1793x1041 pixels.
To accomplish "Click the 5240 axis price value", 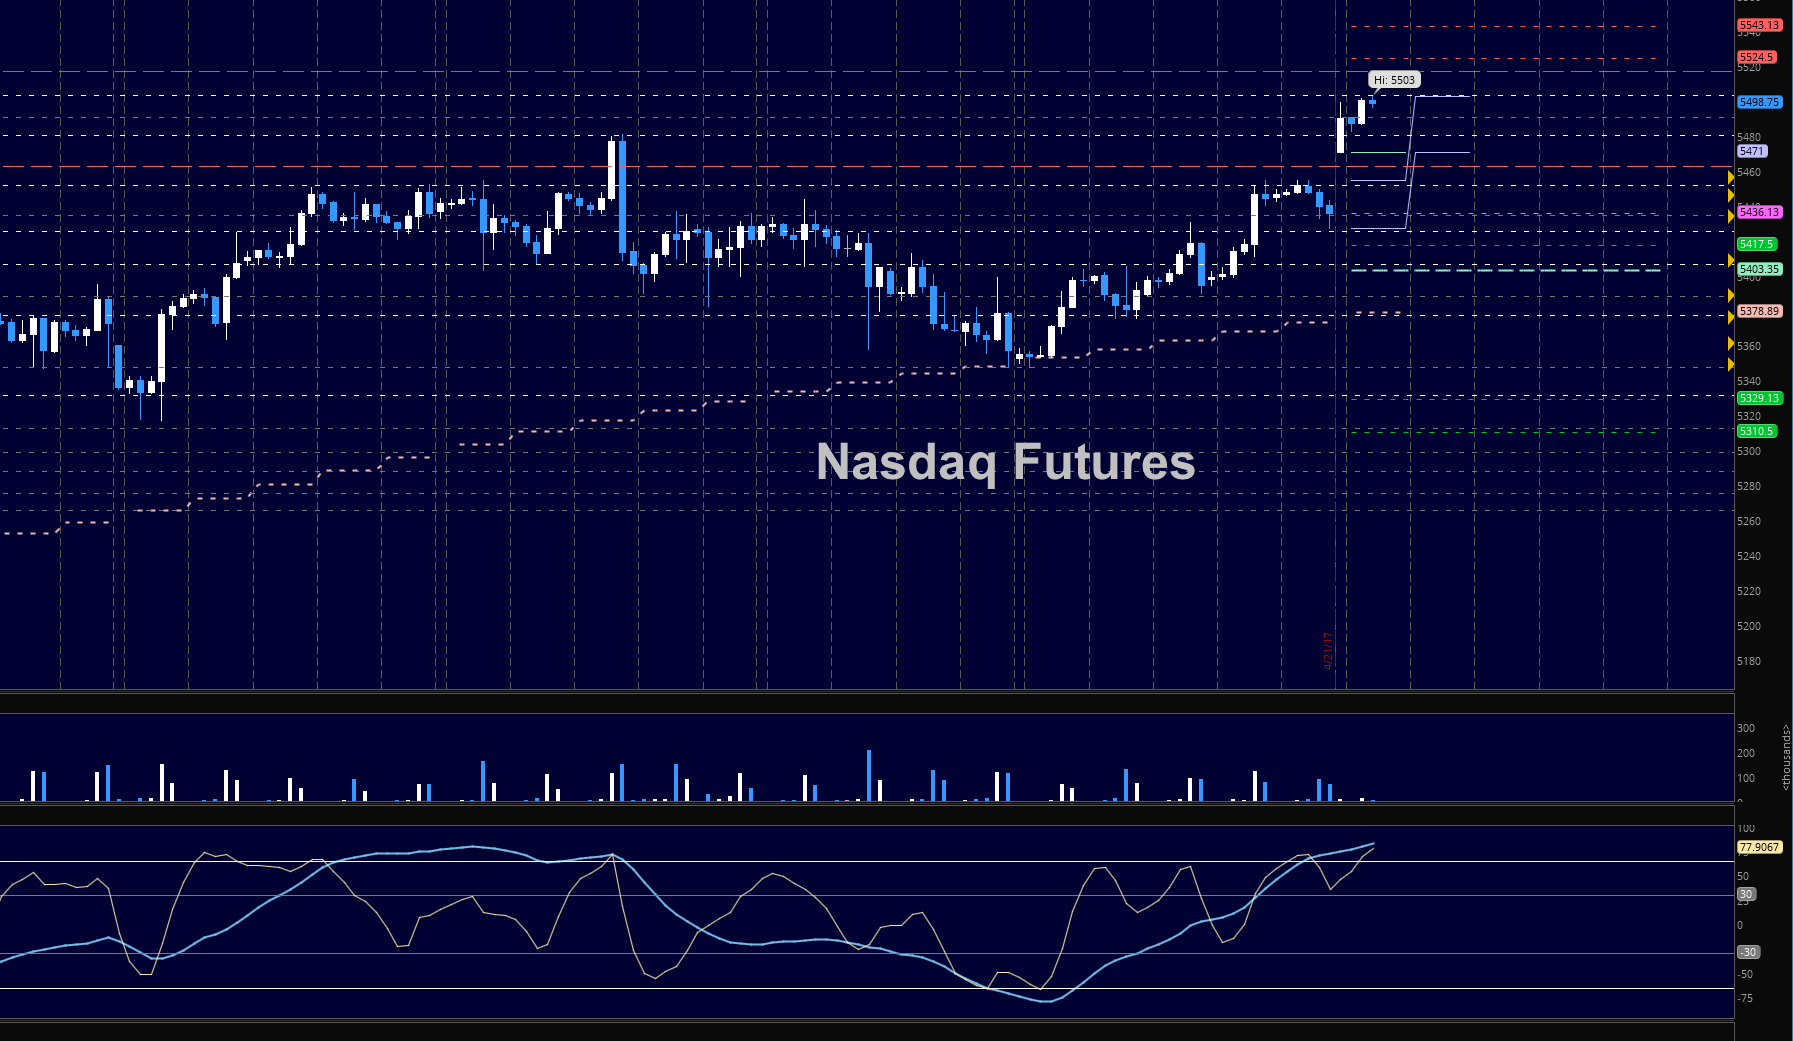I will point(1749,556).
